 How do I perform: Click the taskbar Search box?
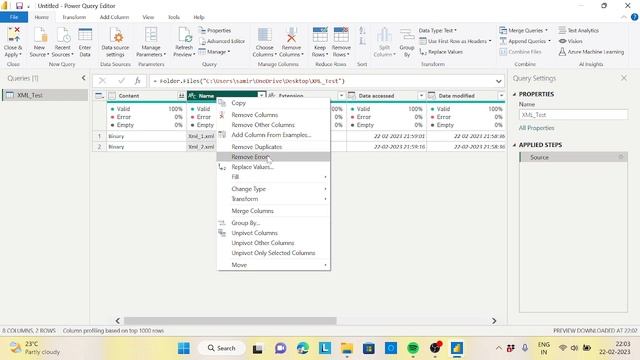point(222,348)
